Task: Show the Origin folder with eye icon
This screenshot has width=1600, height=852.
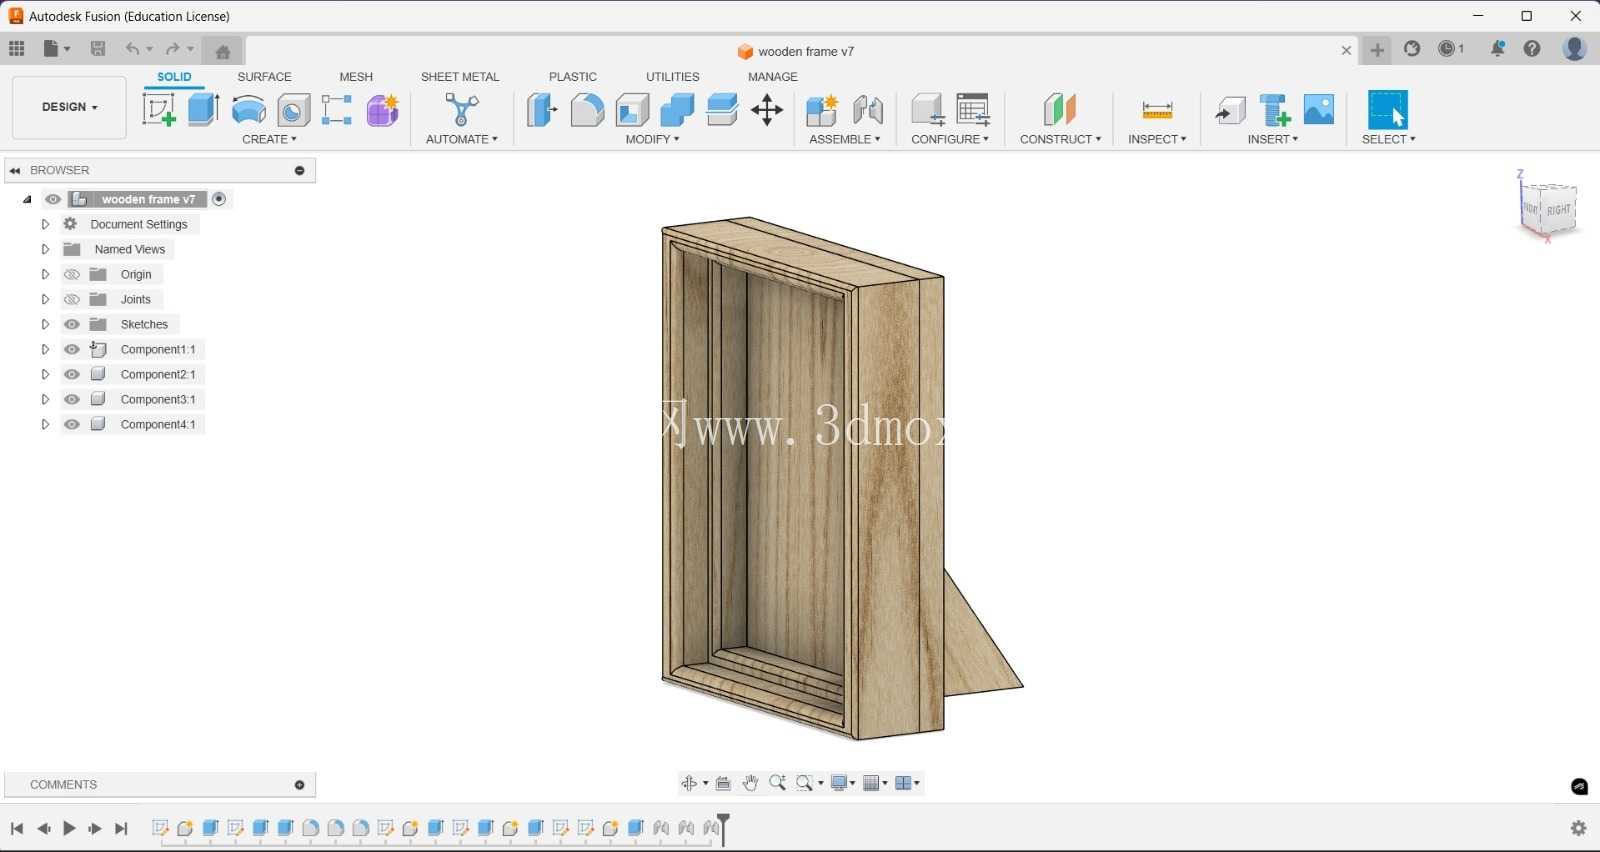Action: 72,274
